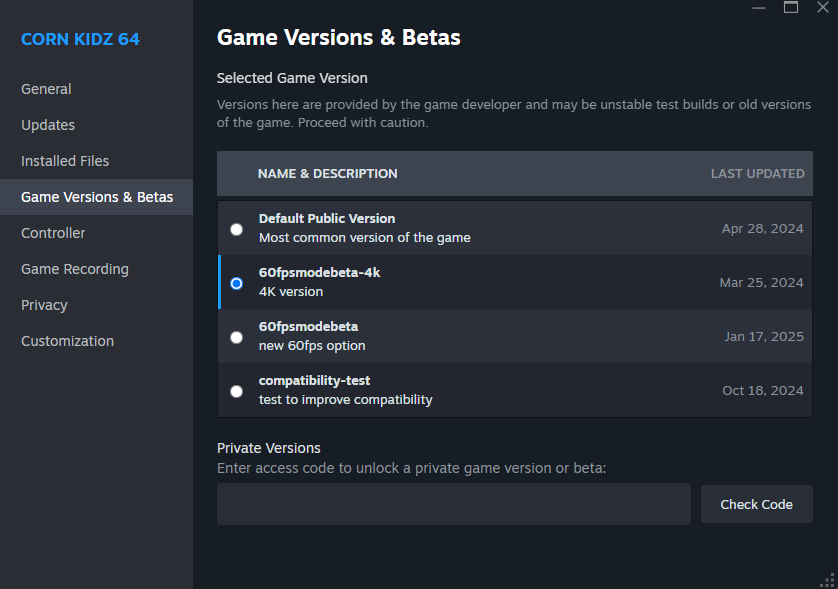This screenshot has height=589, width=838.
Task: Go to the Updates section
Action: point(48,125)
